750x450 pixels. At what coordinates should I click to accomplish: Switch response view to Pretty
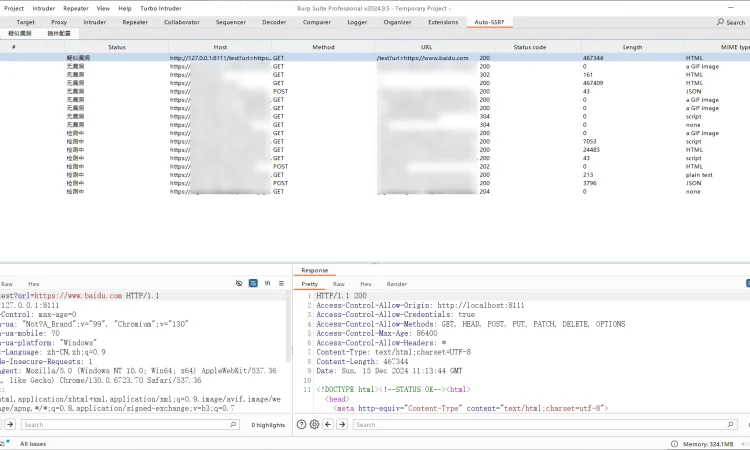[309, 284]
